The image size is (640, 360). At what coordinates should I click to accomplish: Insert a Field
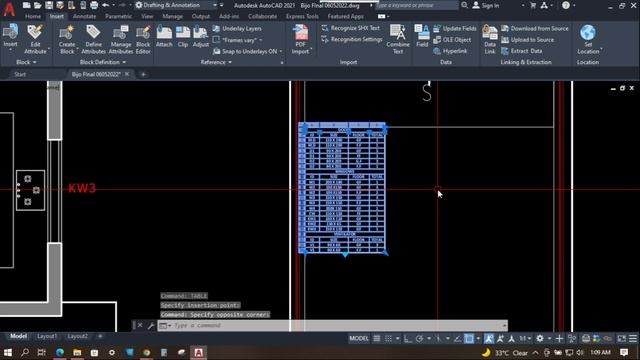click(x=422, y=36)
